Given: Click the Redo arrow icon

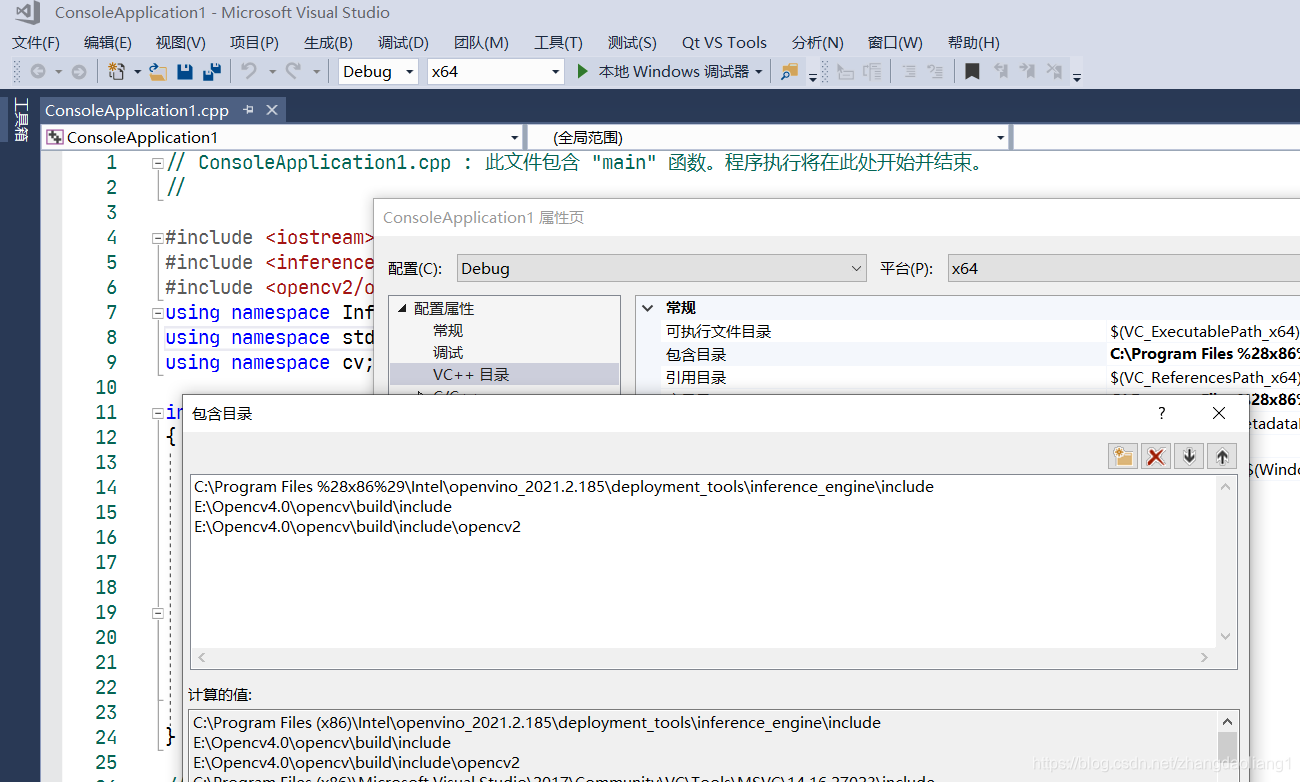Looking at the screenshot, I should pos(293,72).
